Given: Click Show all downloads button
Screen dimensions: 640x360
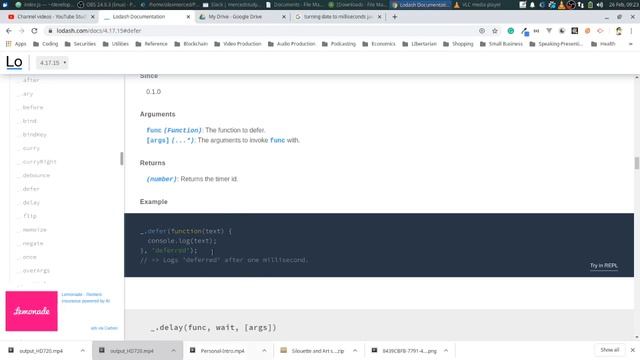Looking at the screenshot, I should (x=609, y=350).
